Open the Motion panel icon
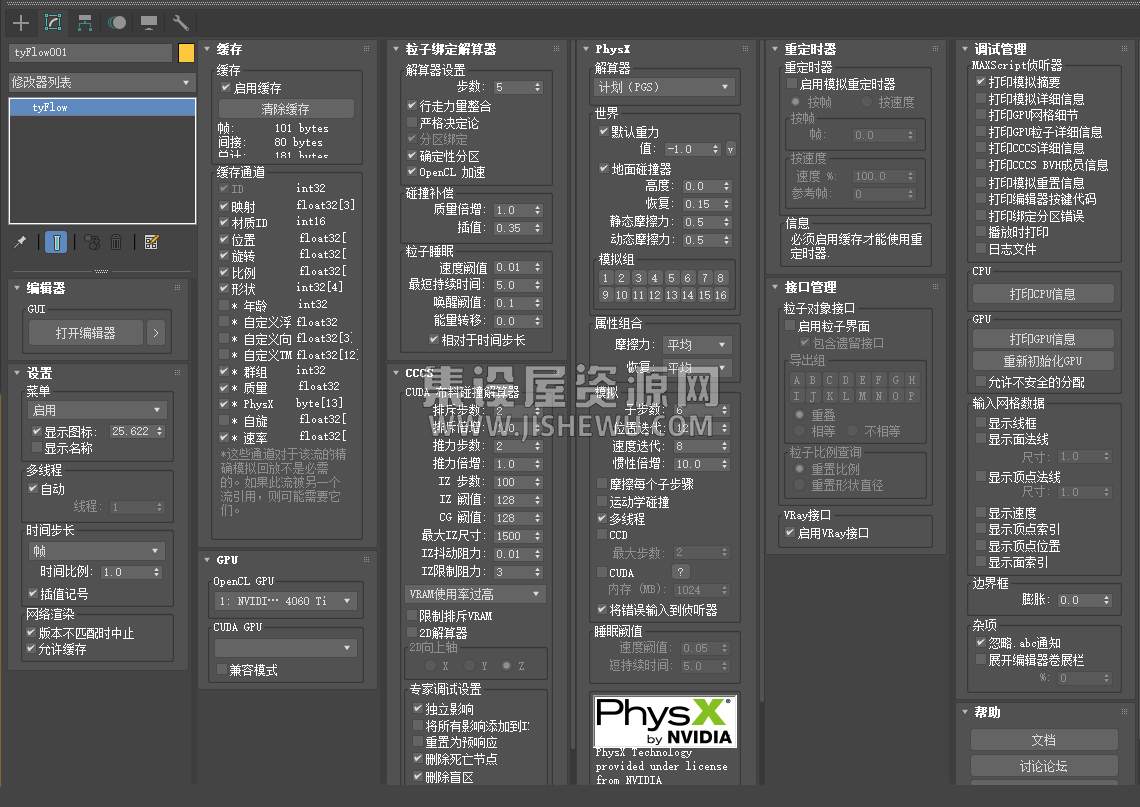Screen dimensions: 1140x807 click(117, 22)
